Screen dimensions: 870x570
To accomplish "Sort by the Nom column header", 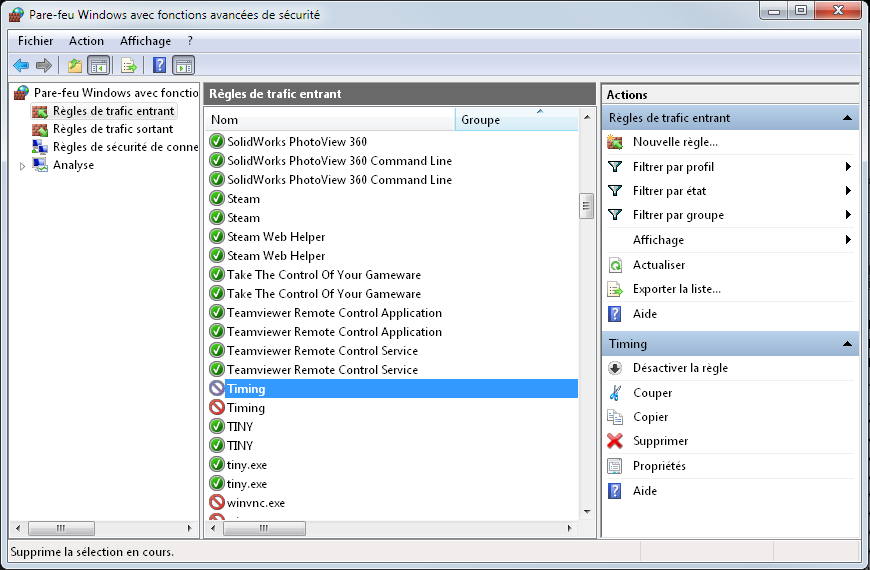I will (330, 120).
